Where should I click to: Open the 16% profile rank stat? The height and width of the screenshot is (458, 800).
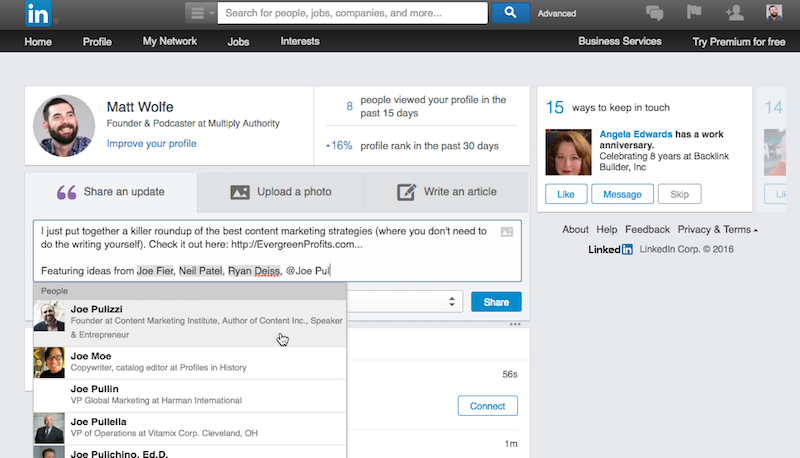click(x=412, y=146)
